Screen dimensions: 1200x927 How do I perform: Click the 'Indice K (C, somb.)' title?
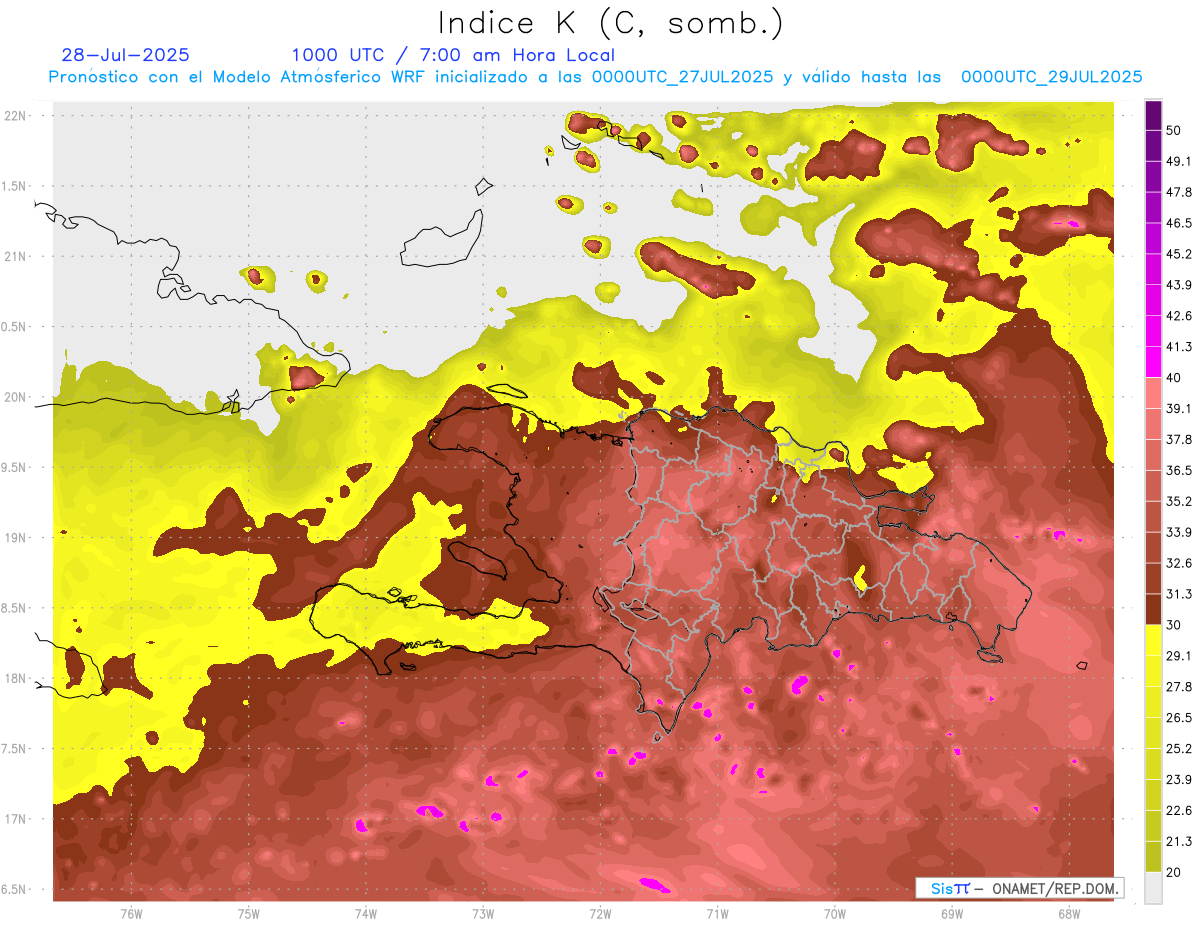click(x=610, y=23)
